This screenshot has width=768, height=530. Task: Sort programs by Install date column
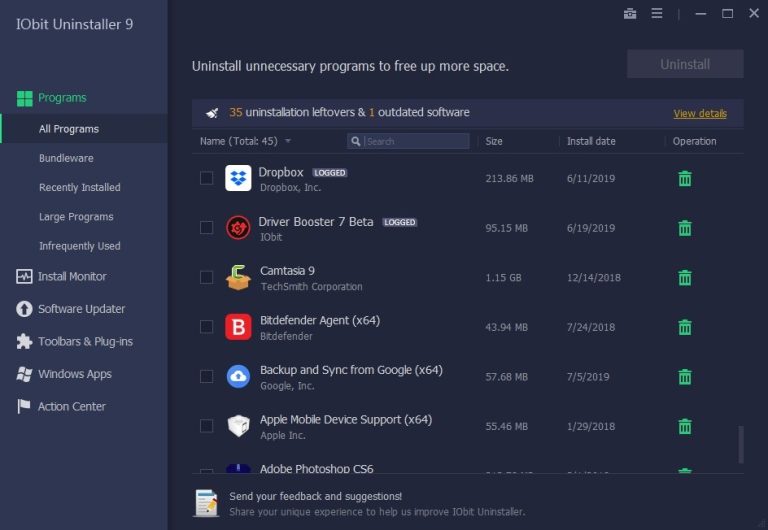point(591,142)
